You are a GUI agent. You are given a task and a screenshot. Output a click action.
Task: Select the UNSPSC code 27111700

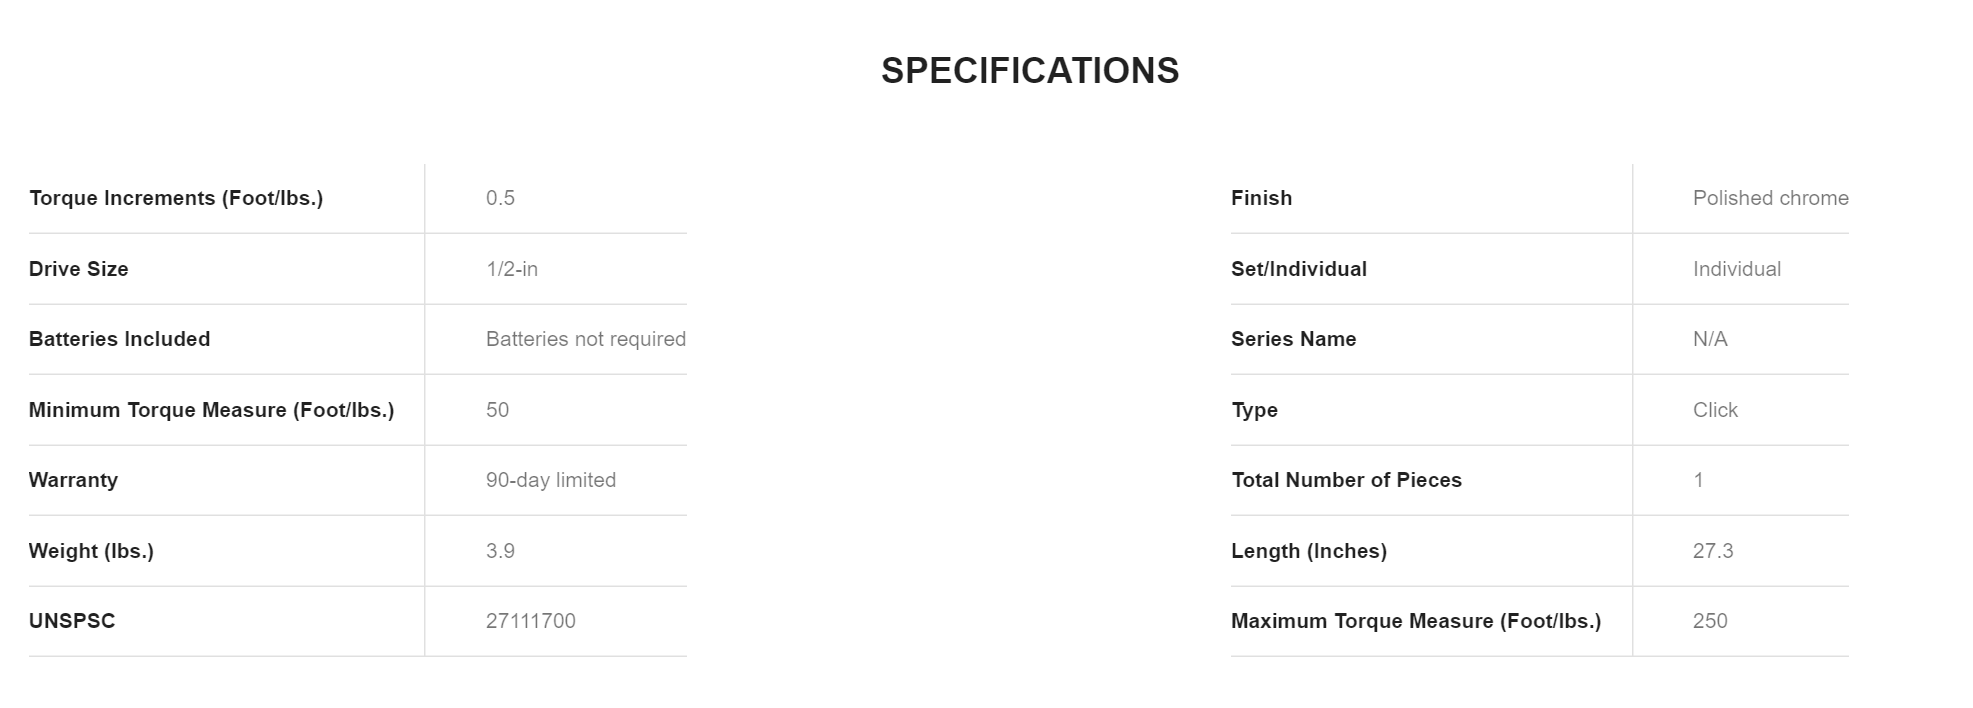click(x=530, y=621)
